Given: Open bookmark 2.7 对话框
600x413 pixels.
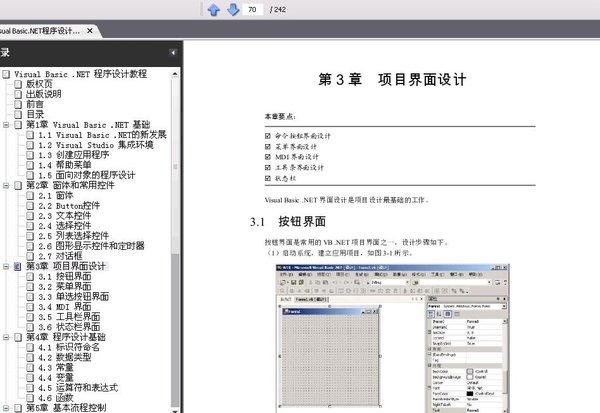Looking at the screenshot, I should (x=60, y=256).
